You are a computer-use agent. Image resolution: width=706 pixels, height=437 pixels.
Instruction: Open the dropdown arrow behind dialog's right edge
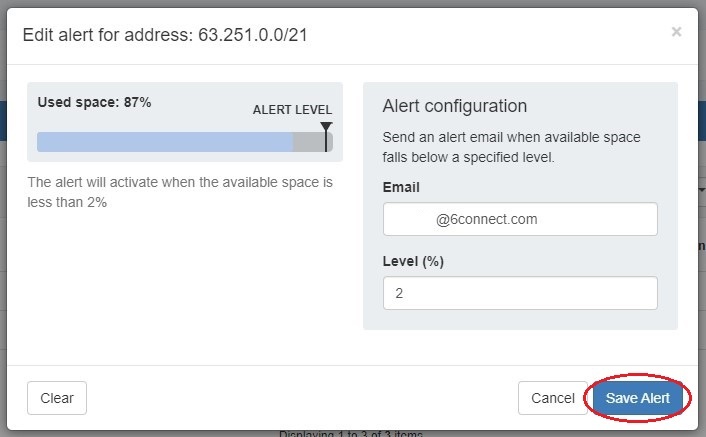(701, 188)
